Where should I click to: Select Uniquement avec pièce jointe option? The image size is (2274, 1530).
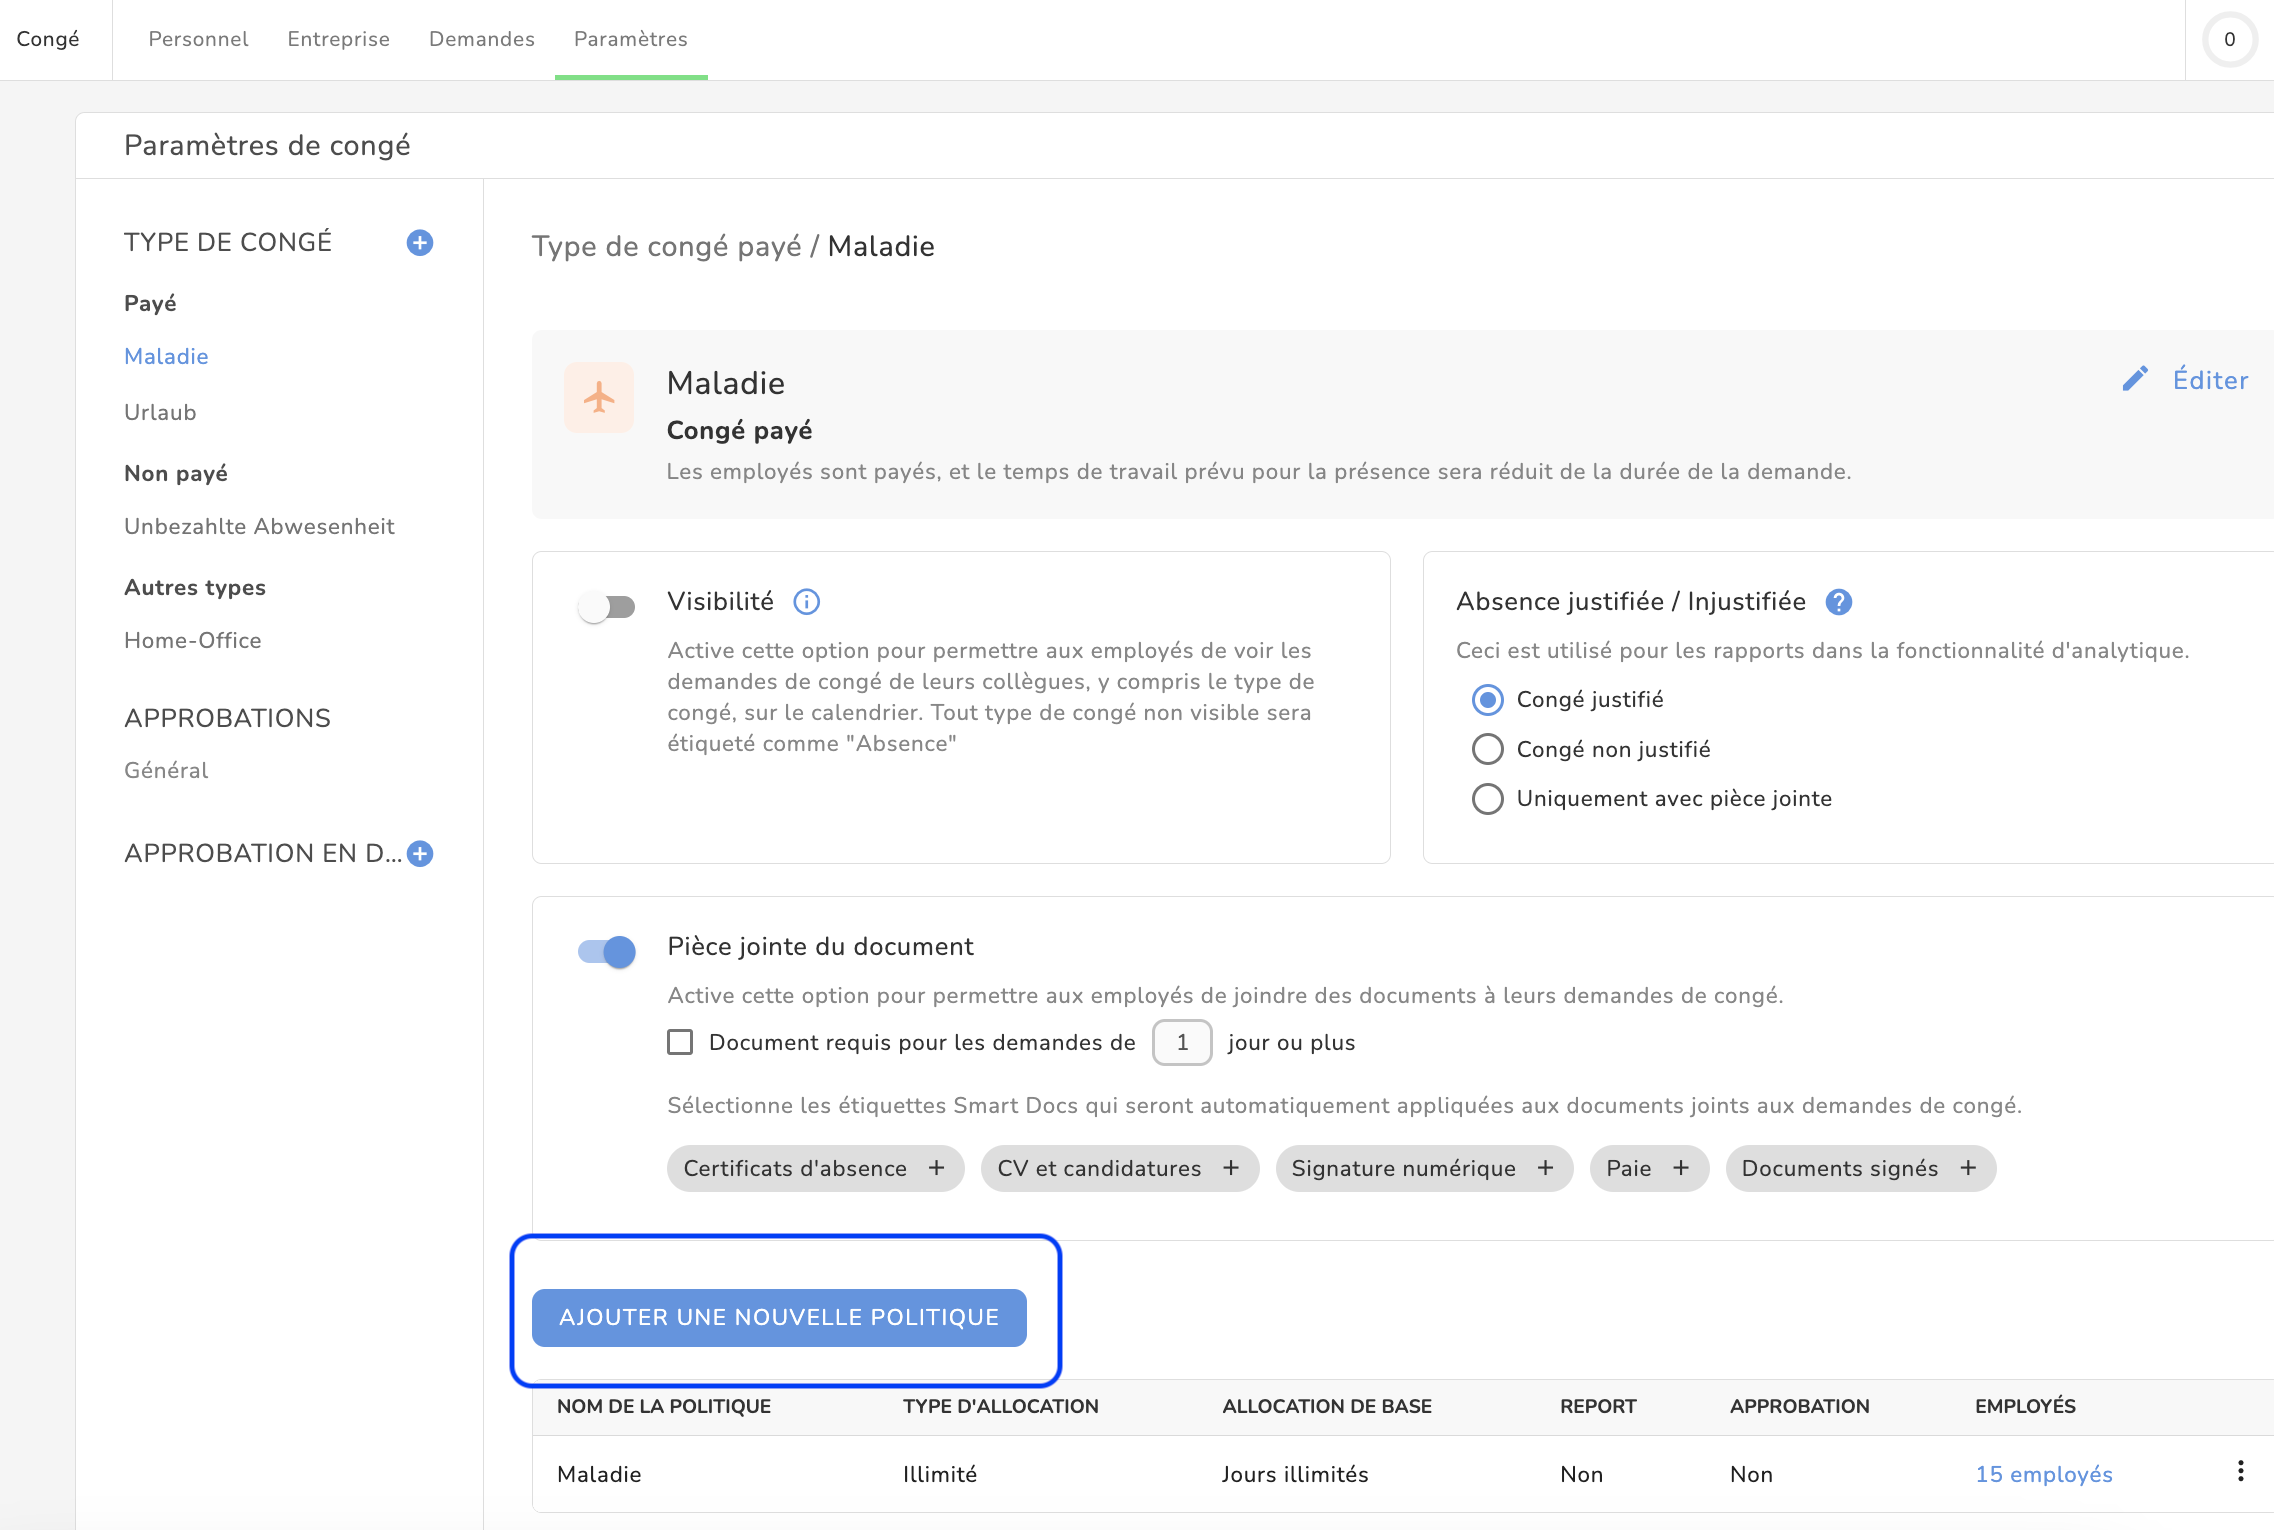tap(1488, 799)
